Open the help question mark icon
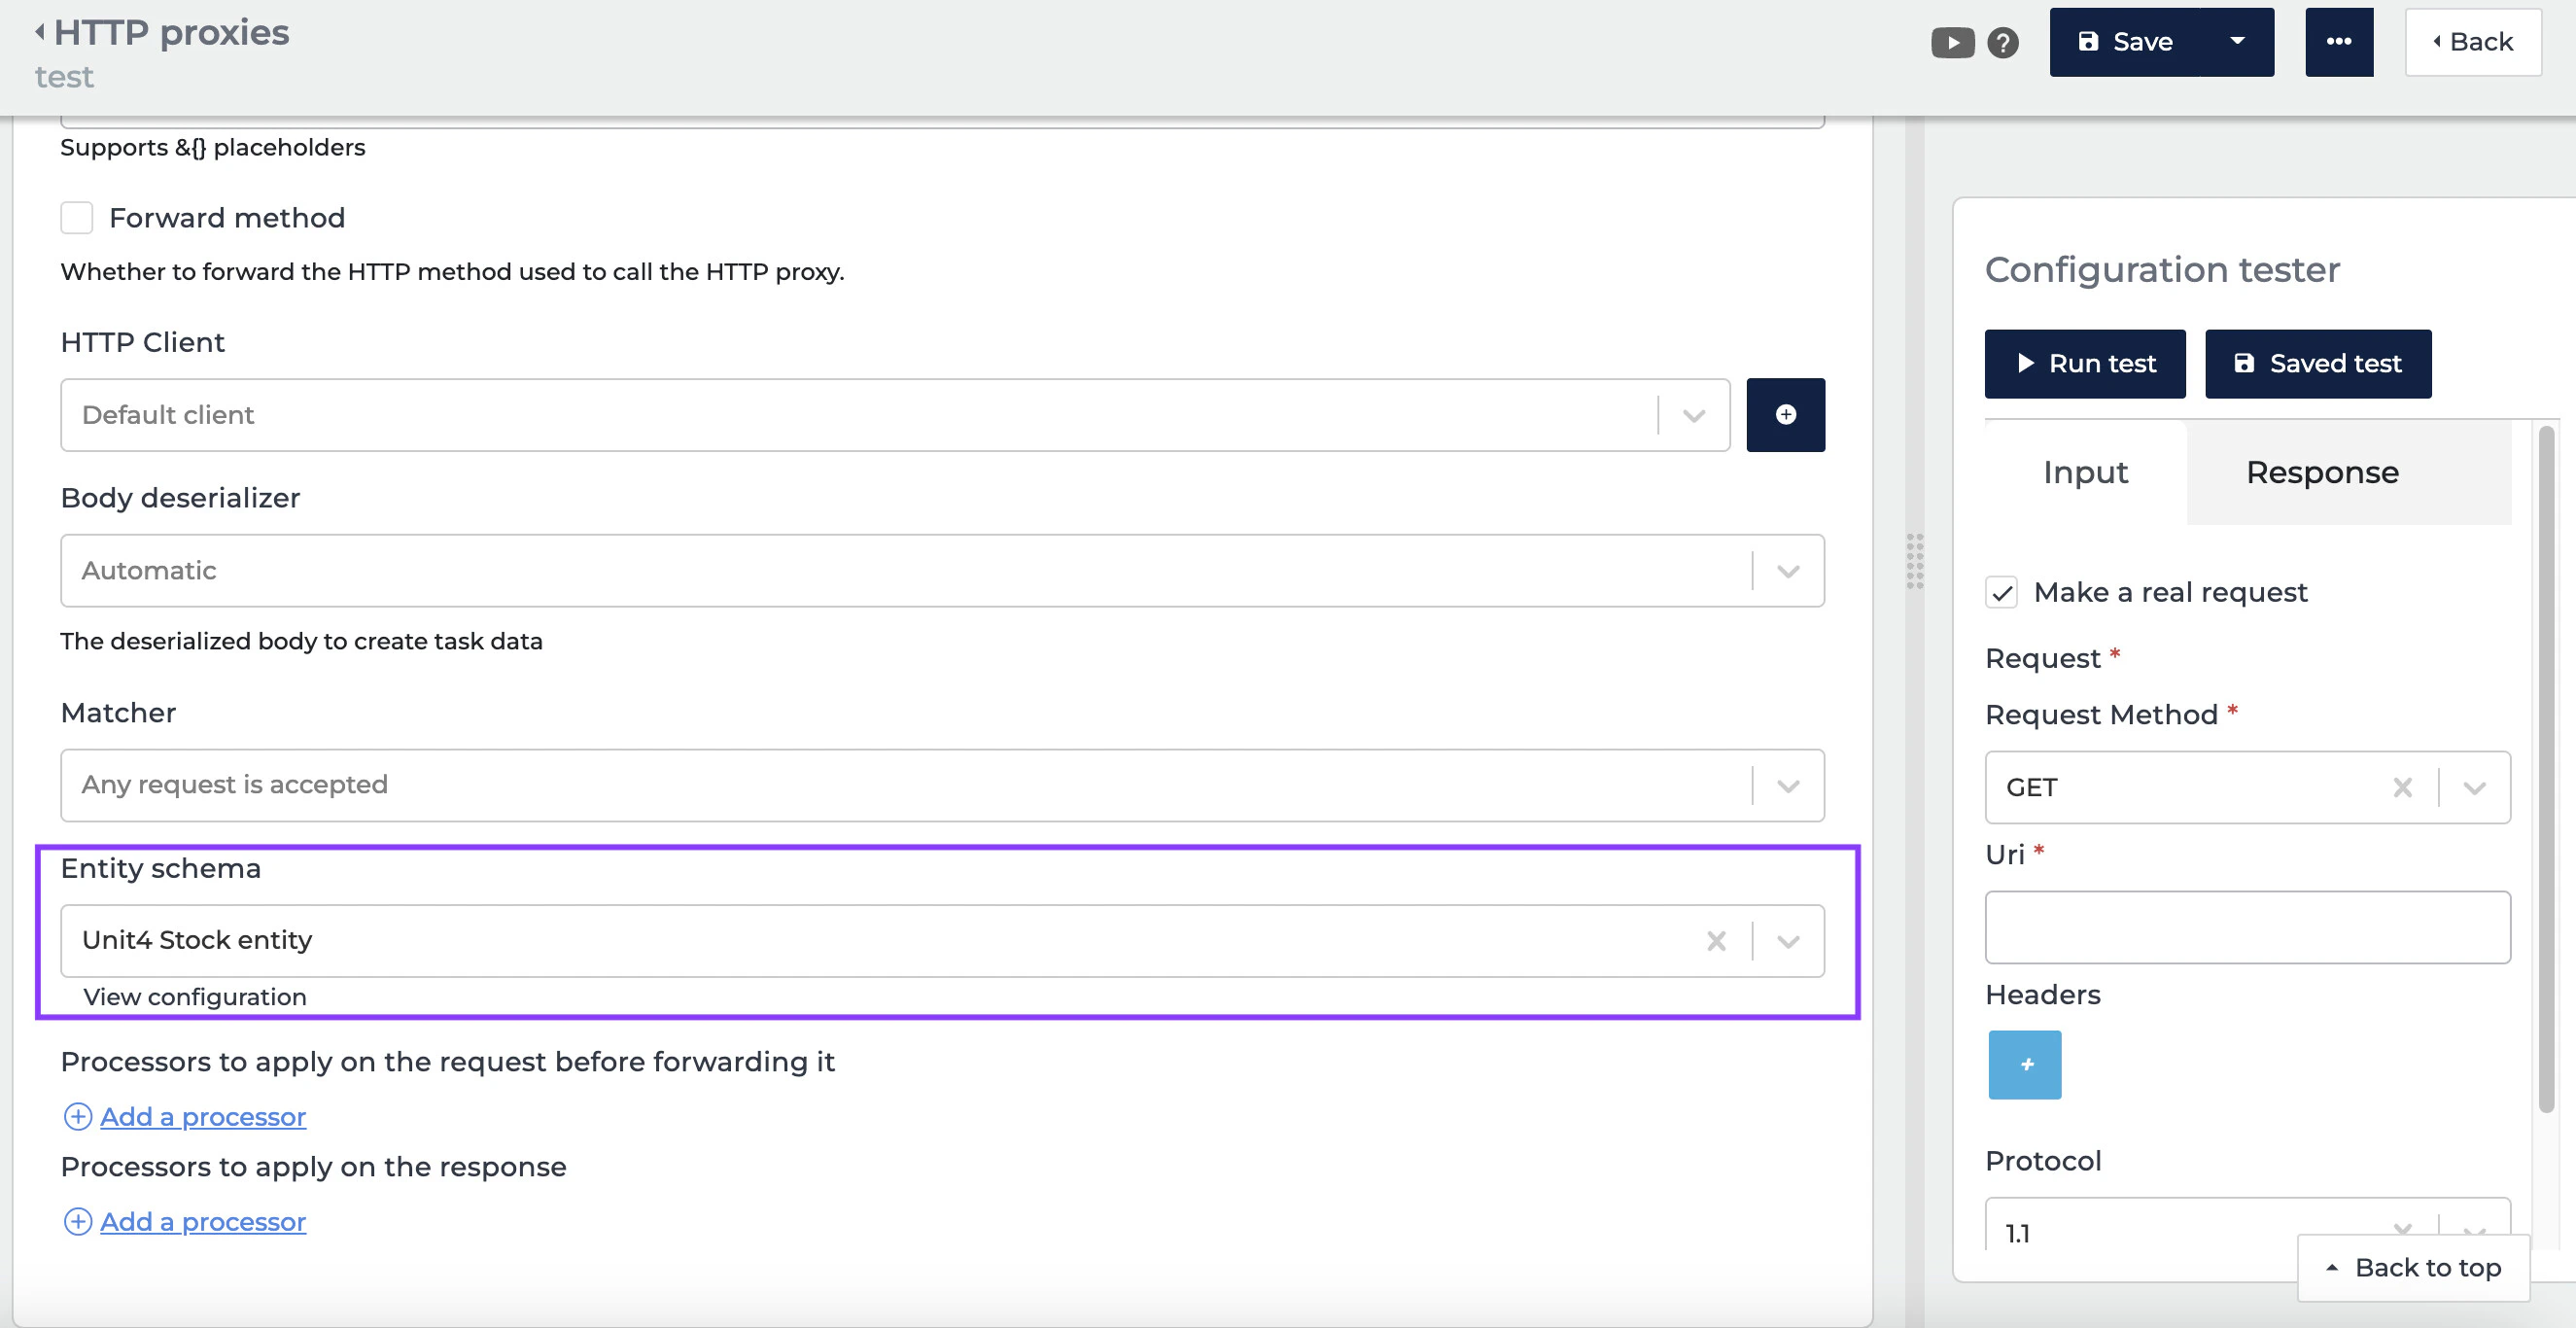2576x1328 pixels. click(2002, 43)
